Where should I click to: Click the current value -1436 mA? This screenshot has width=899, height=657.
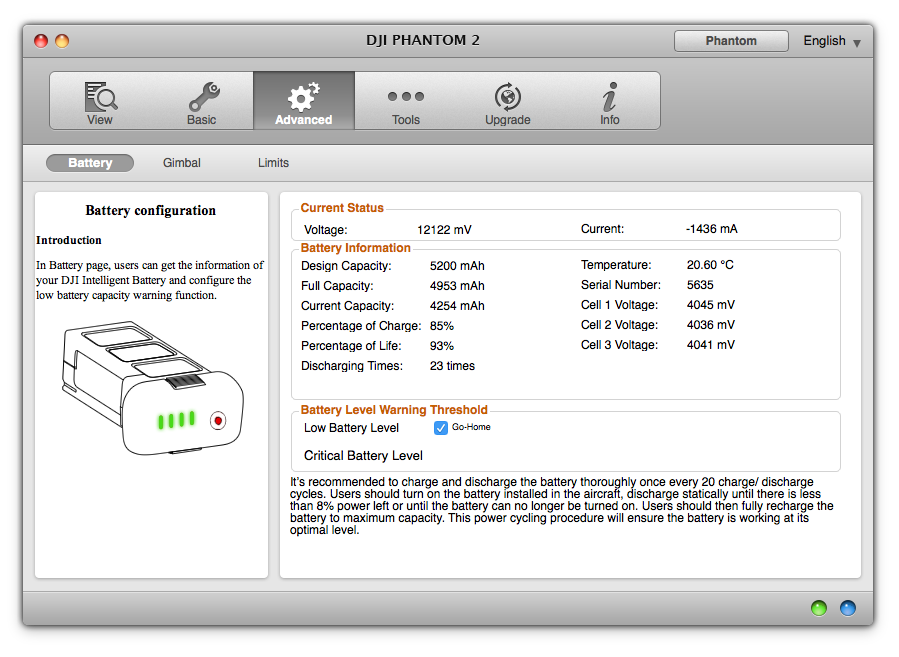coord(712,229)
